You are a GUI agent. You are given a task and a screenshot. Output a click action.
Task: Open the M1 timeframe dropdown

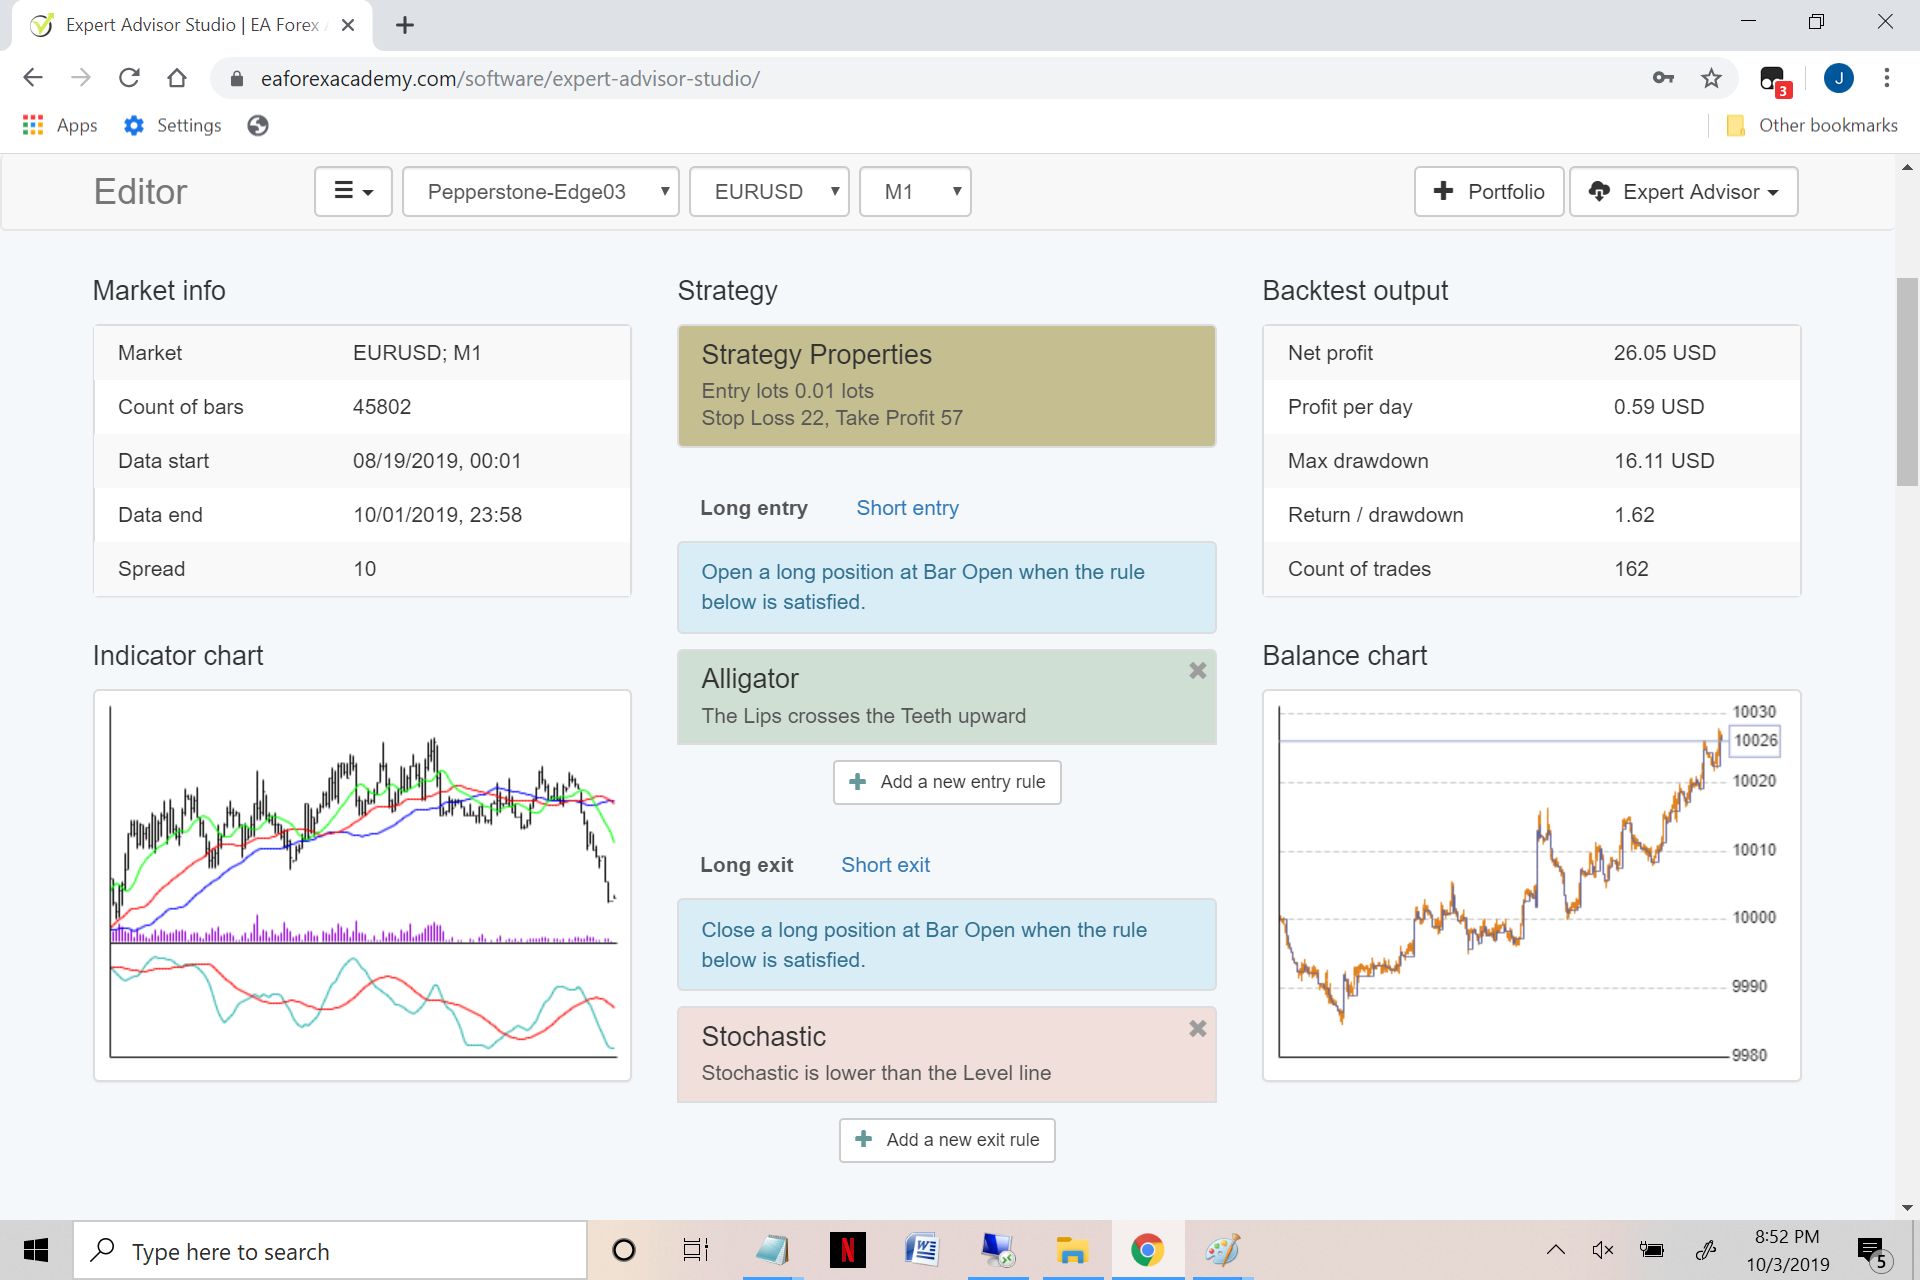915,191
